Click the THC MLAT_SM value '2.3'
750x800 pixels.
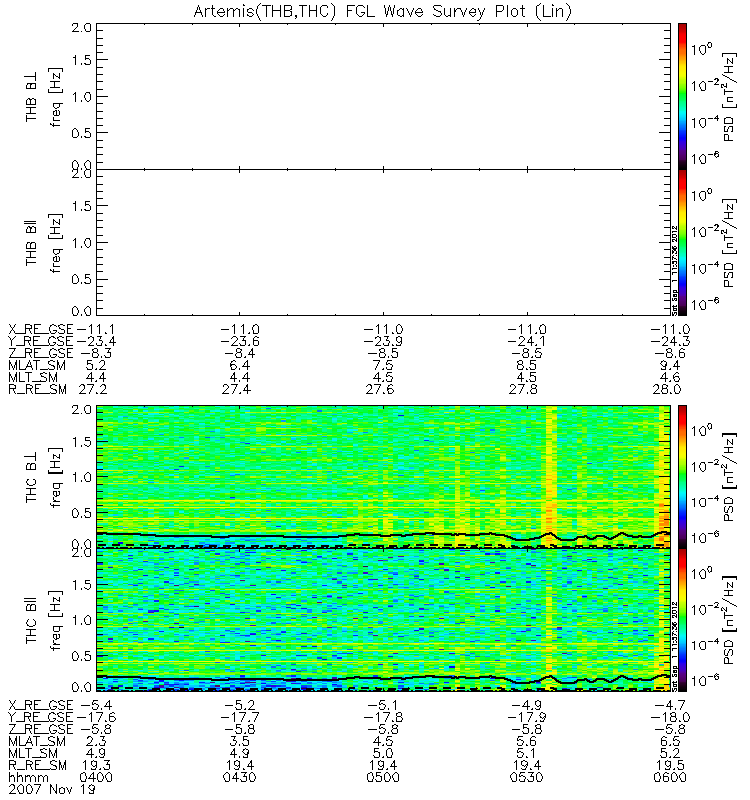click(96, 741)
